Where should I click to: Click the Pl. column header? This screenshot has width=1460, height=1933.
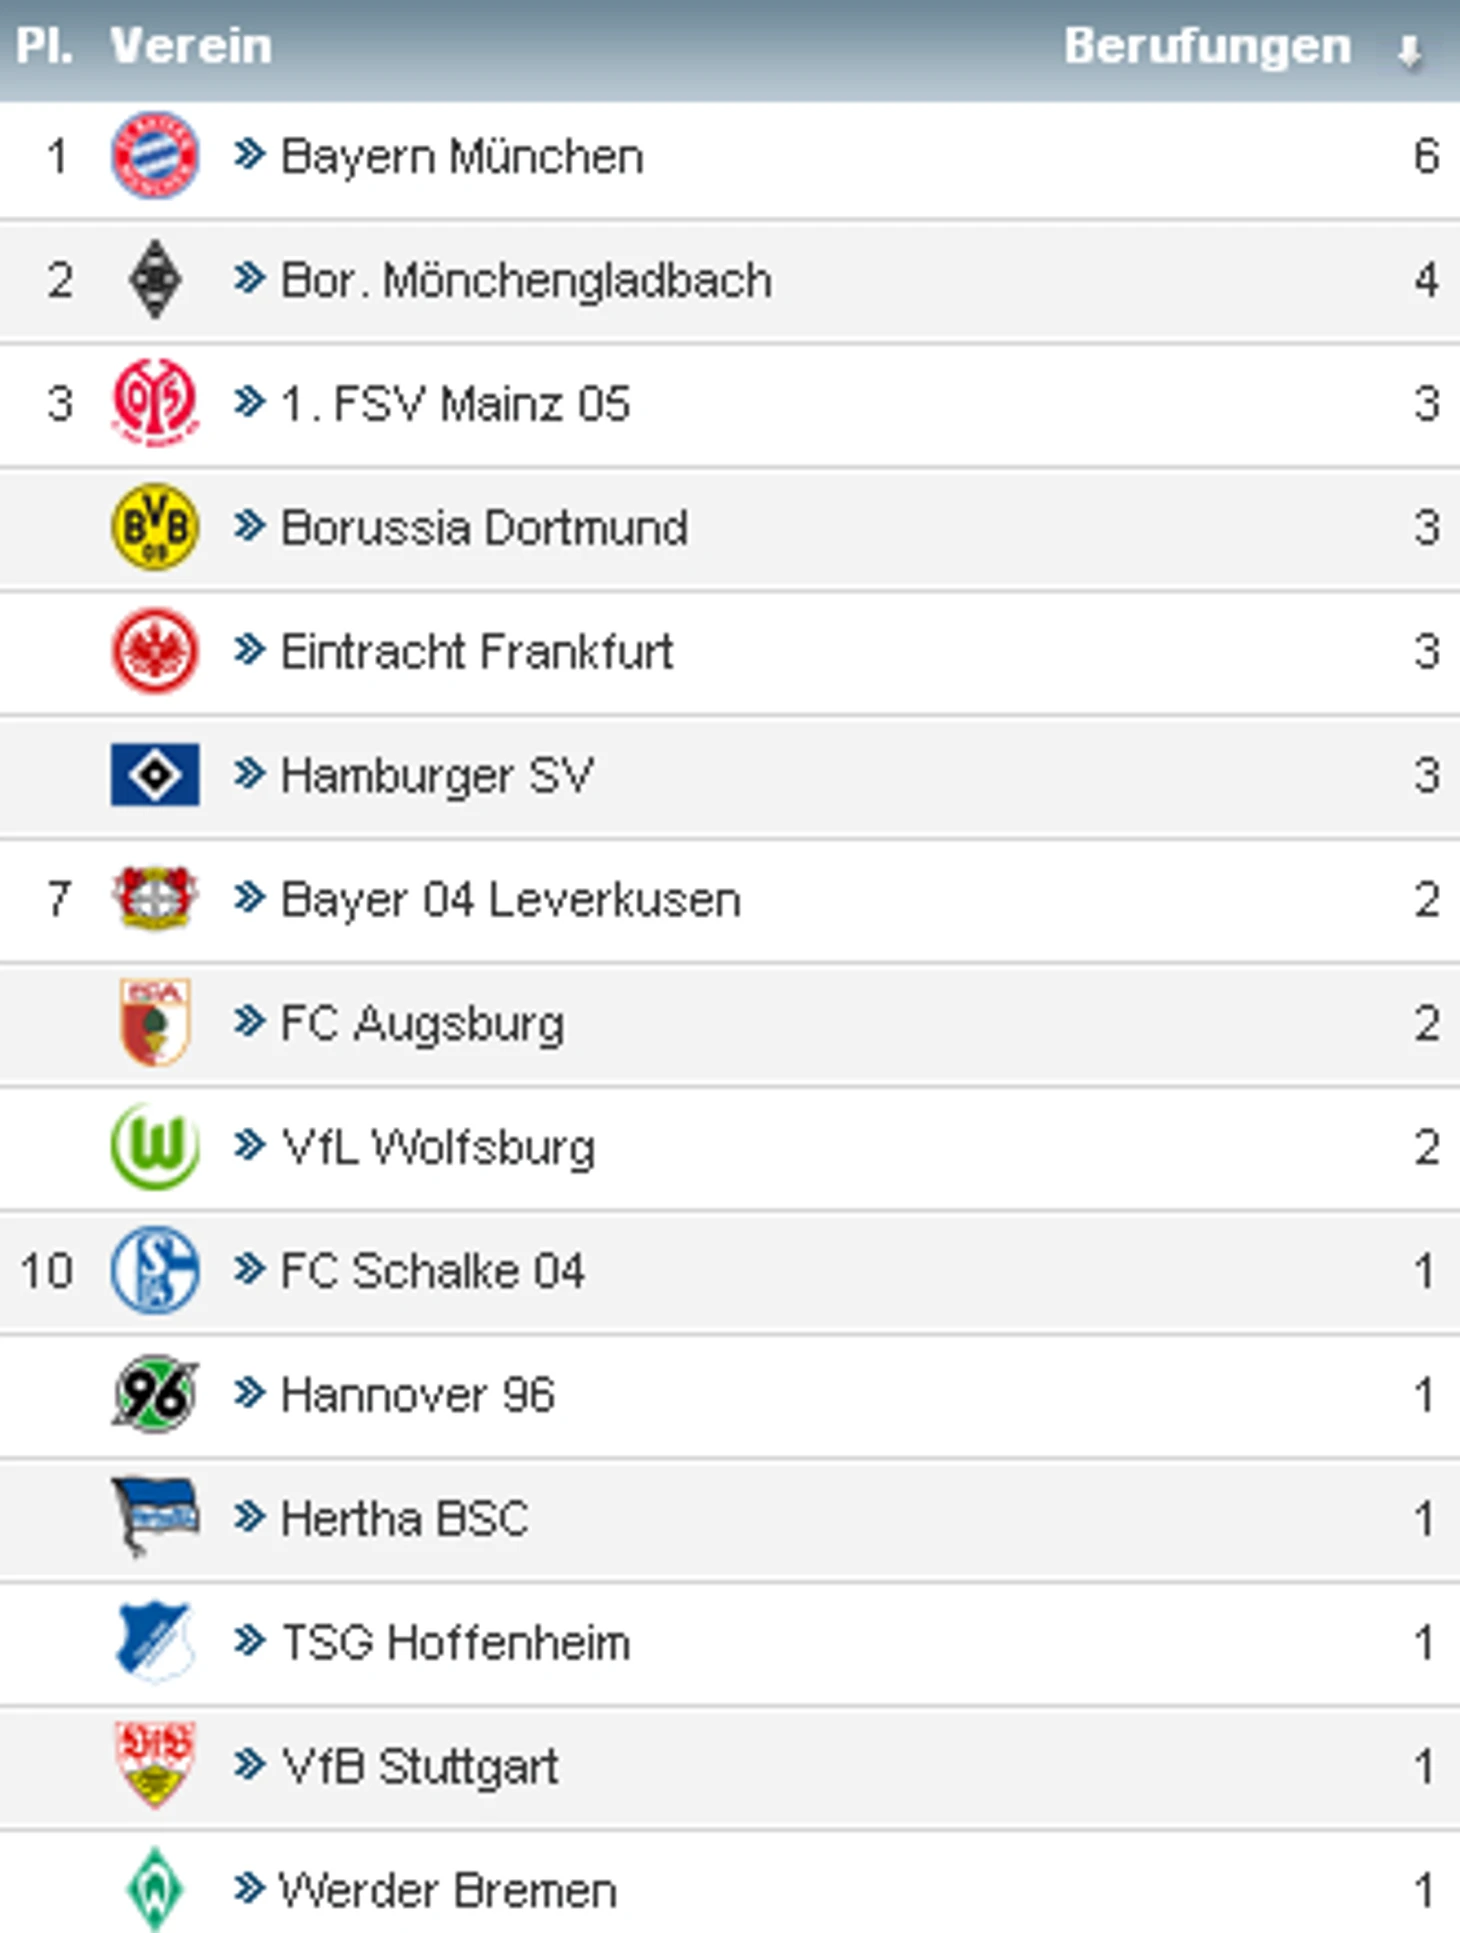(x=44, y=46)
